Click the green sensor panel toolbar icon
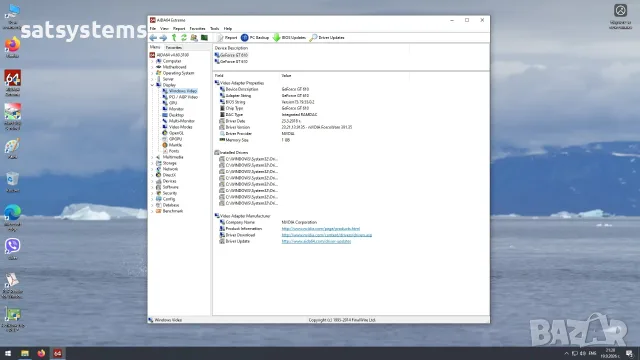This screenshot has height=360, width=640. coord(204,38)
